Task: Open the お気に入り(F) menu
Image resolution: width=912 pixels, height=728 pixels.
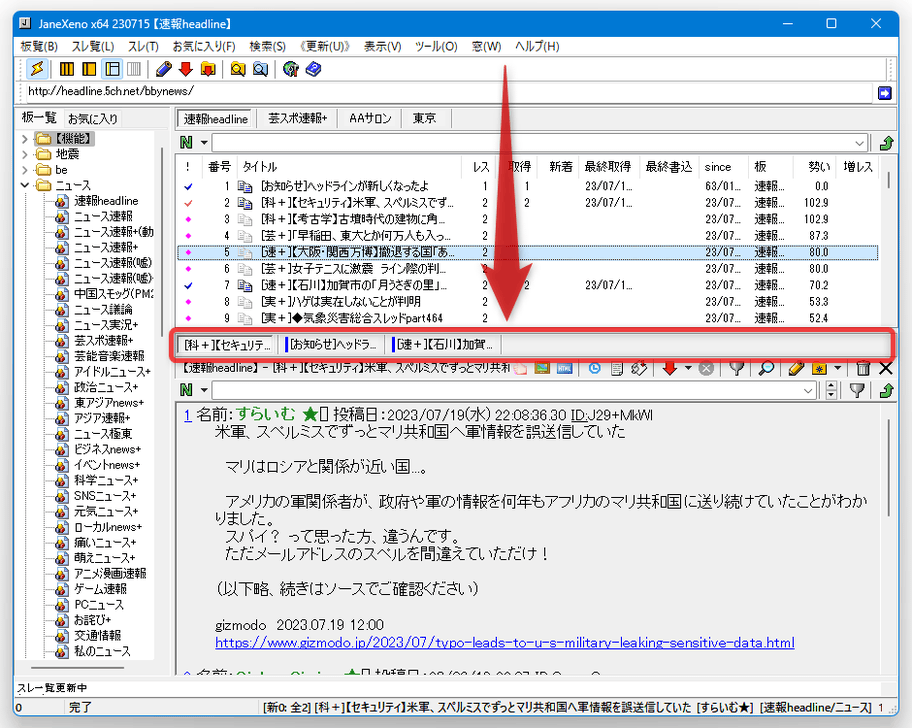Action: tap(204, 47)
